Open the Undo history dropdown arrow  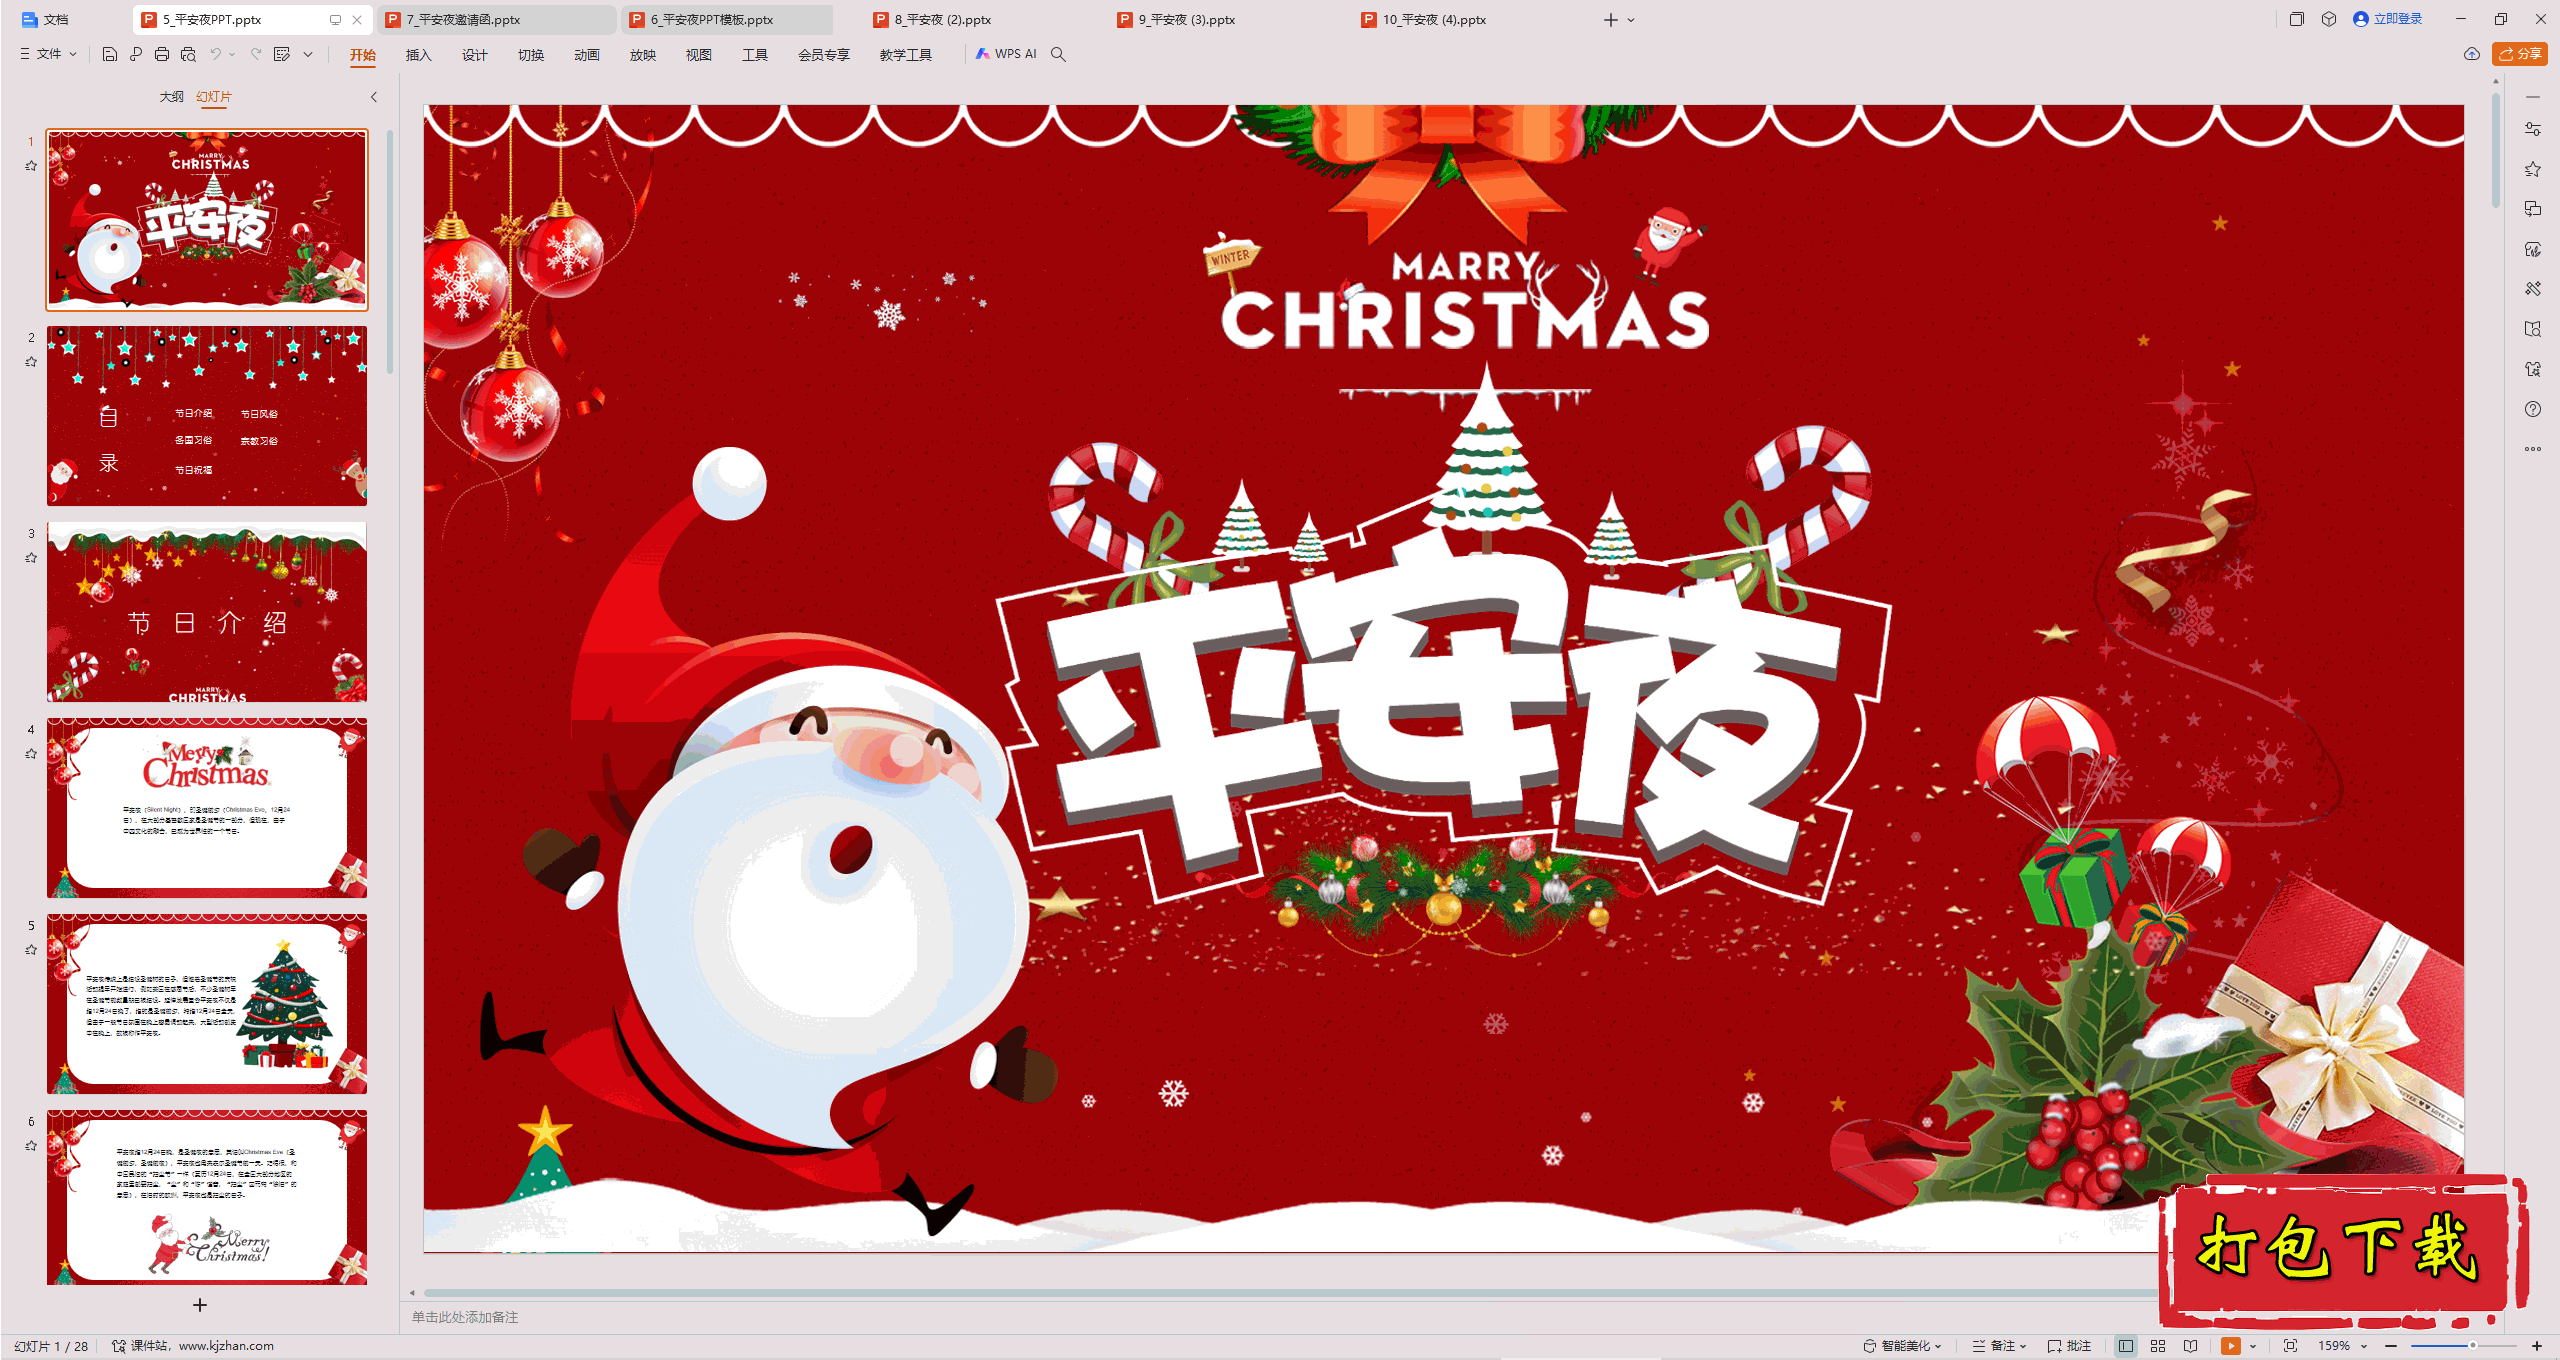(x=232, y=54)
